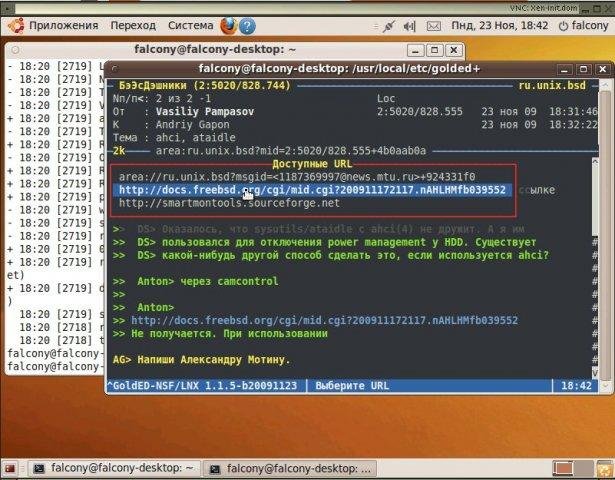The height and width of the screenshot is (480, 615).
Task: Click the ru.unix.bsd area name
Action: [552, 85]
